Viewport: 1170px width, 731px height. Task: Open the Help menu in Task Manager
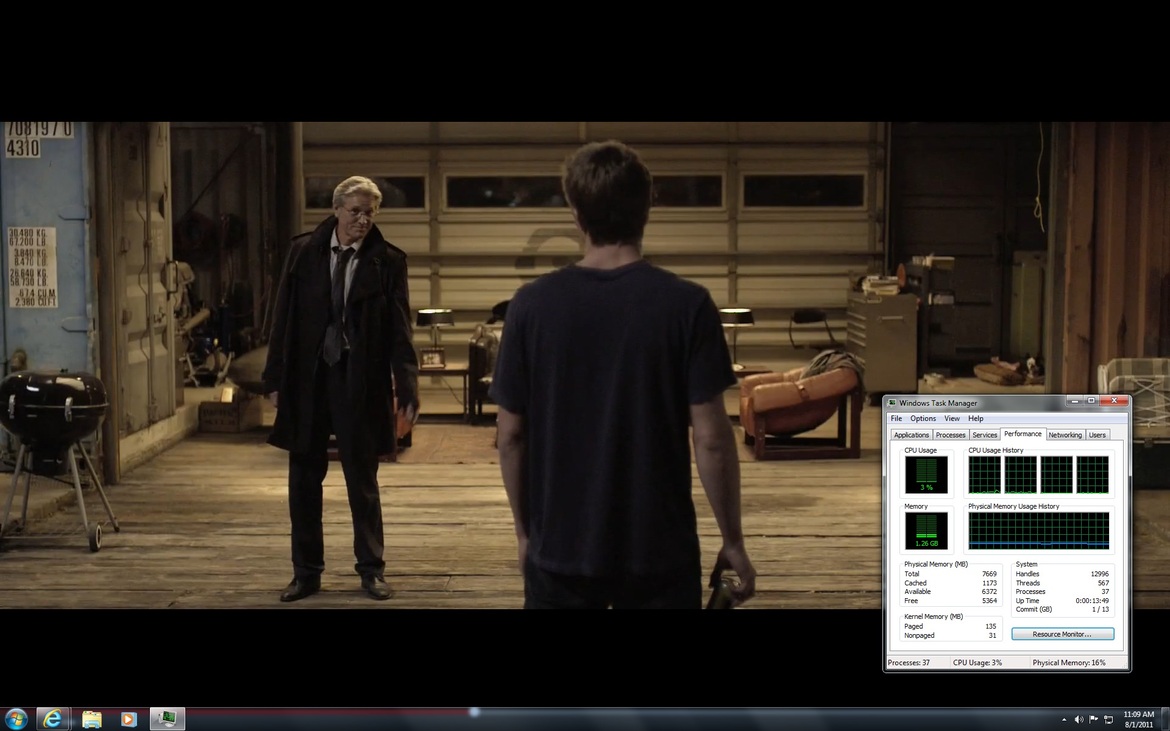pos(975,418)
